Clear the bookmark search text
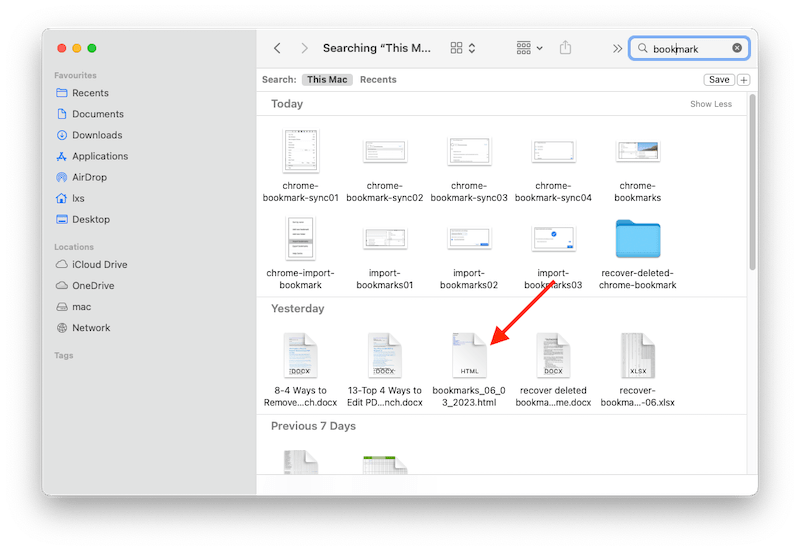This screenshot has height=551, width=800. coord(737,48)
